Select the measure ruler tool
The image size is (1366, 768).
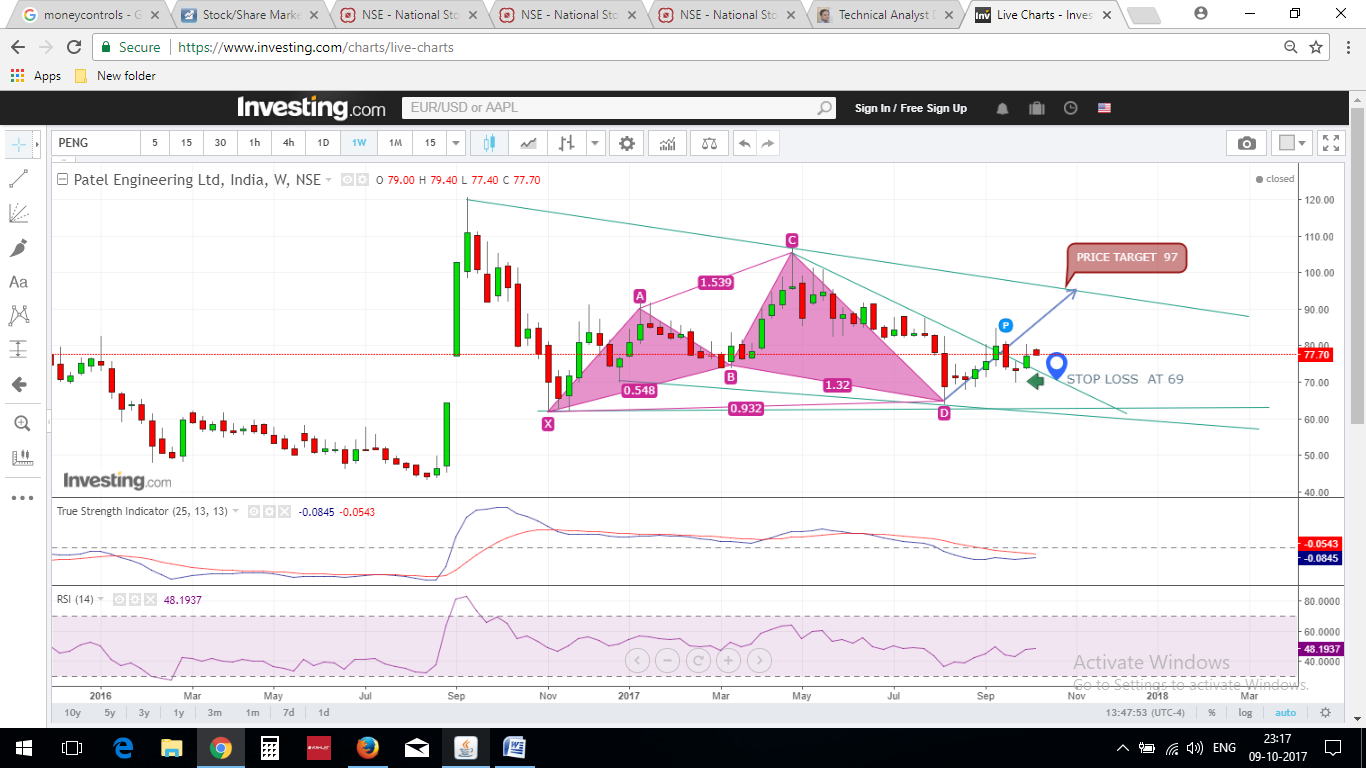pos(21,458)
